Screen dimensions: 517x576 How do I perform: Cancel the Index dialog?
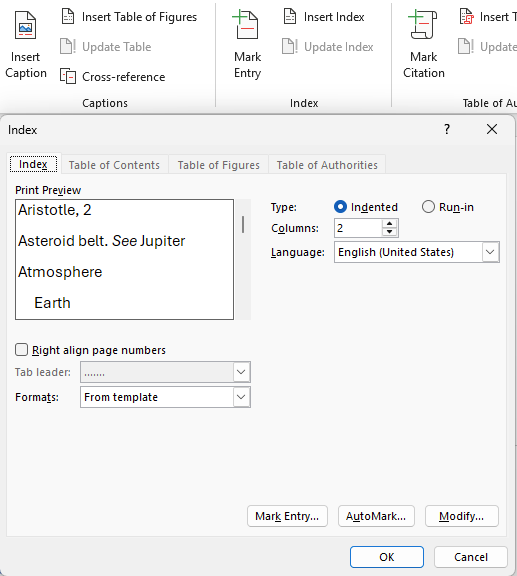(x=471, y=557)
